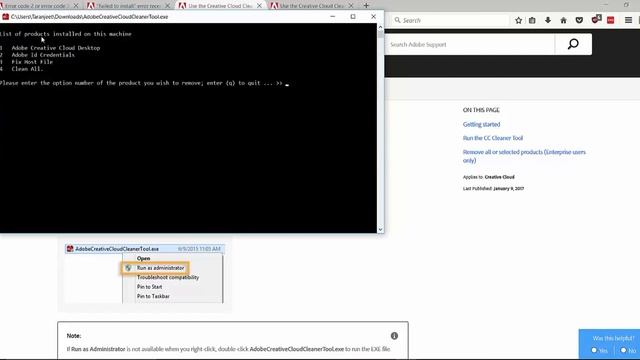
Task: Open the Firefox hamburger menu
Action: tap(629, 20)
